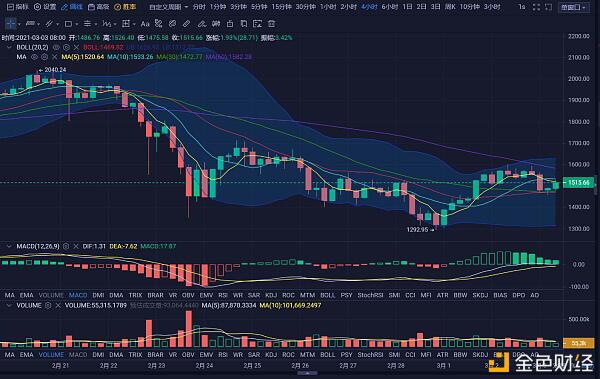Image resolution: width=600 pixels, height=379 pixels.
Task: Collapse the VOLUME indicator chevron
Action: pos(9,305)
